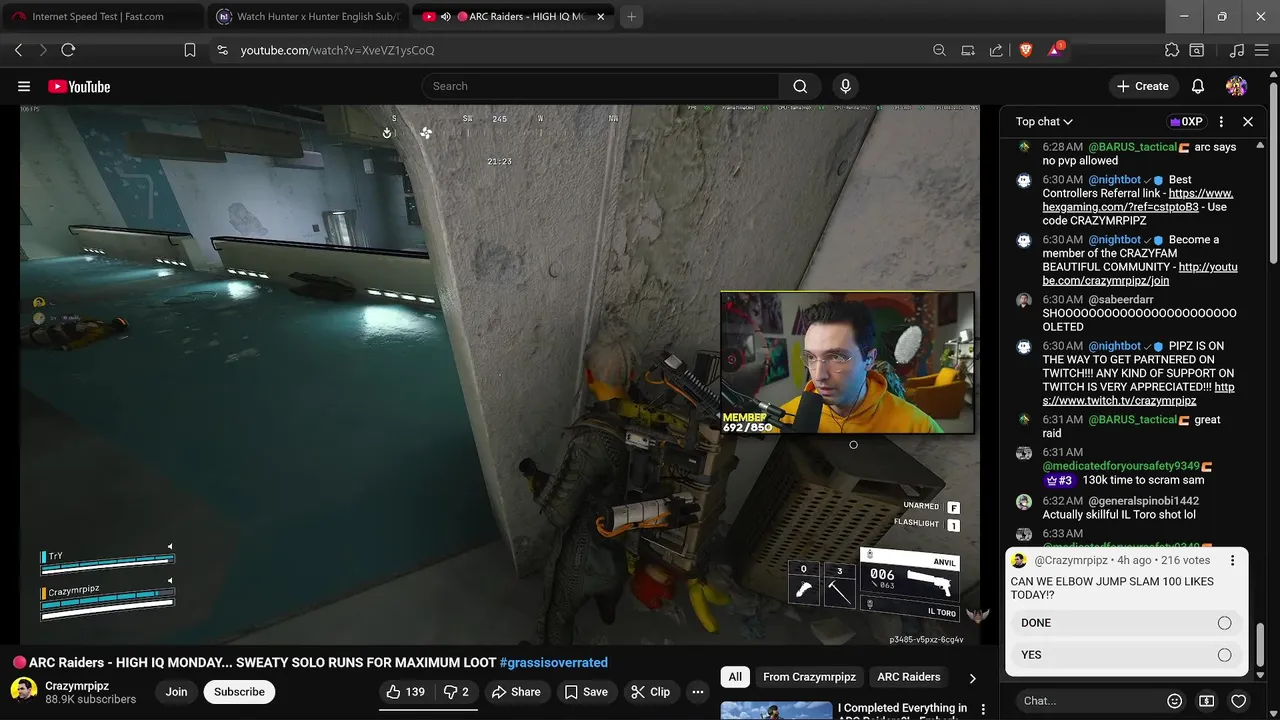1280x720 pixels.
Task: Click the #grassisoverrated hashtag
Action: (x=553, y=662)
